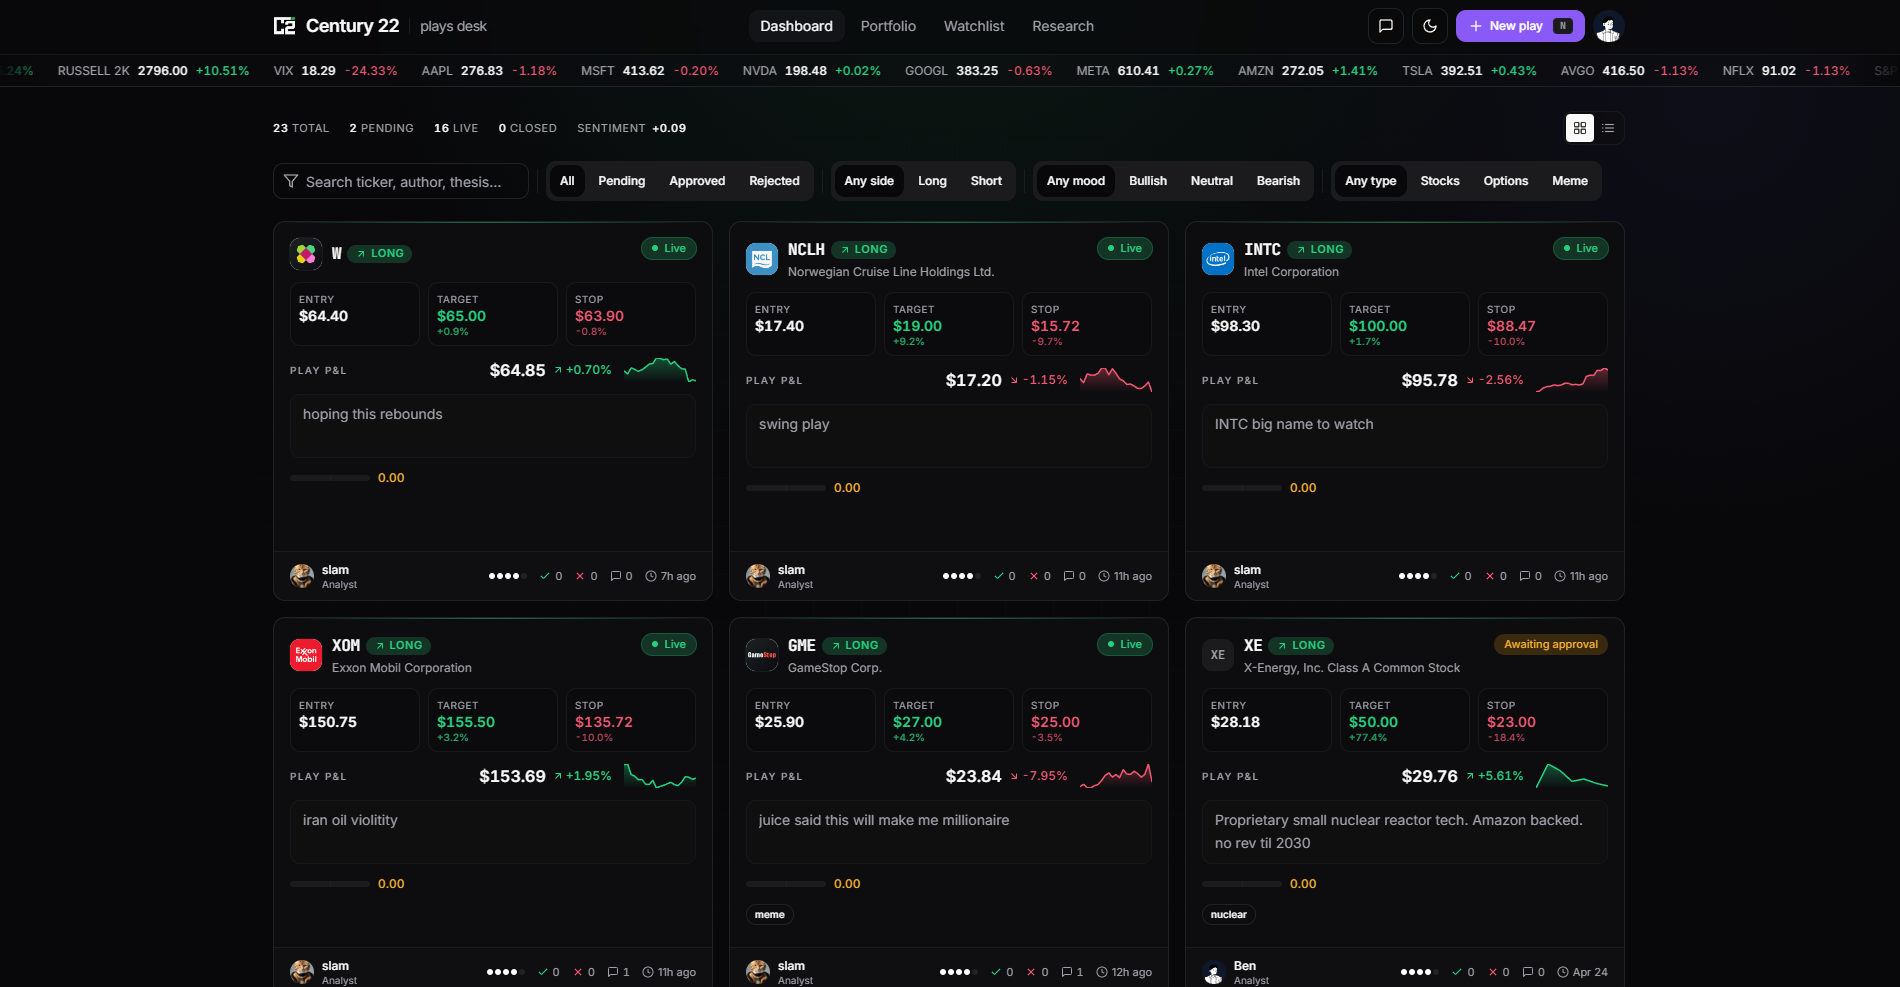1900x987 pixels.
Task: Switch to list view layout
Action: [1608, 128]
